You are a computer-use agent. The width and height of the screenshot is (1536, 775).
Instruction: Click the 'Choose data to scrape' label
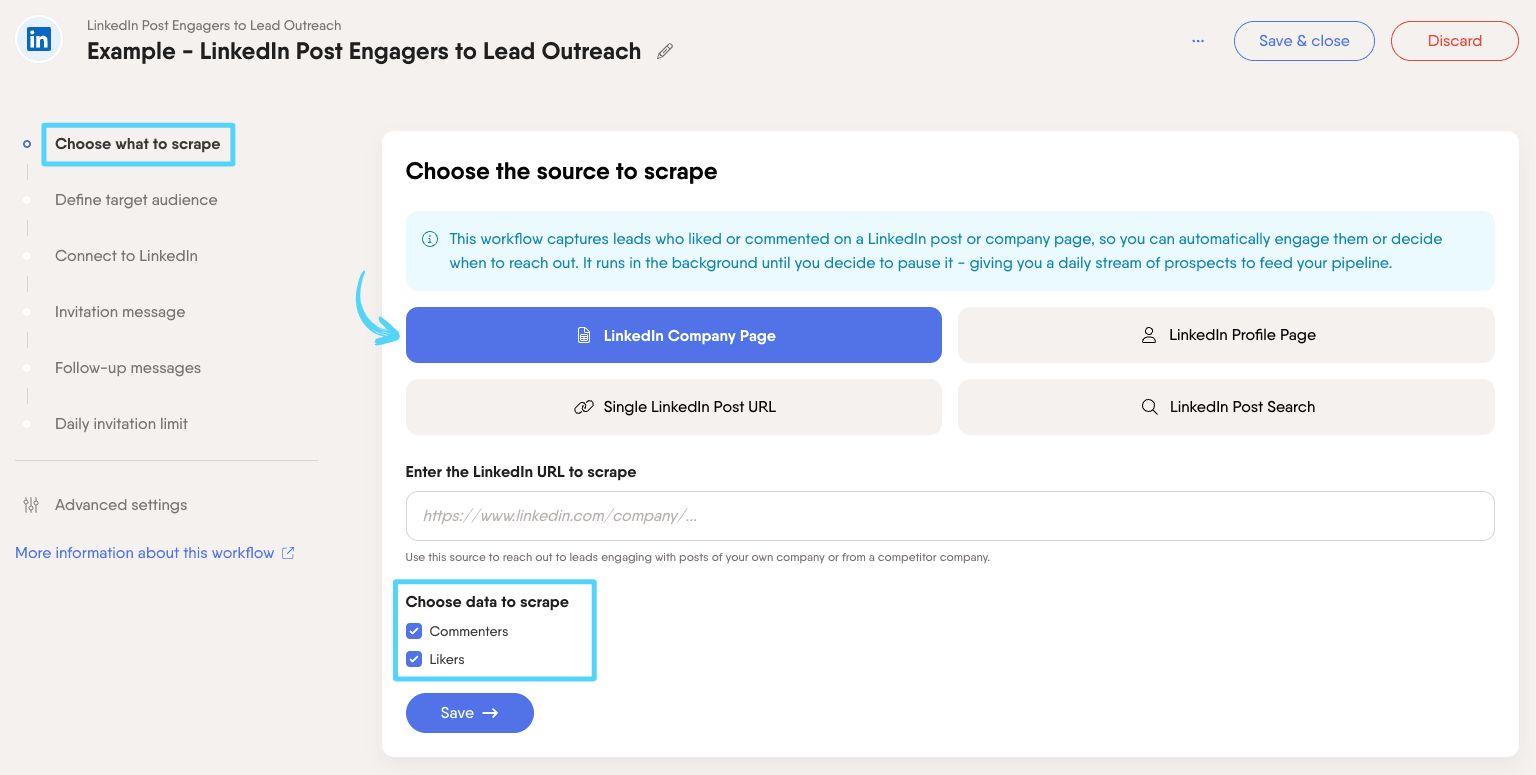[x=487, y=602]
